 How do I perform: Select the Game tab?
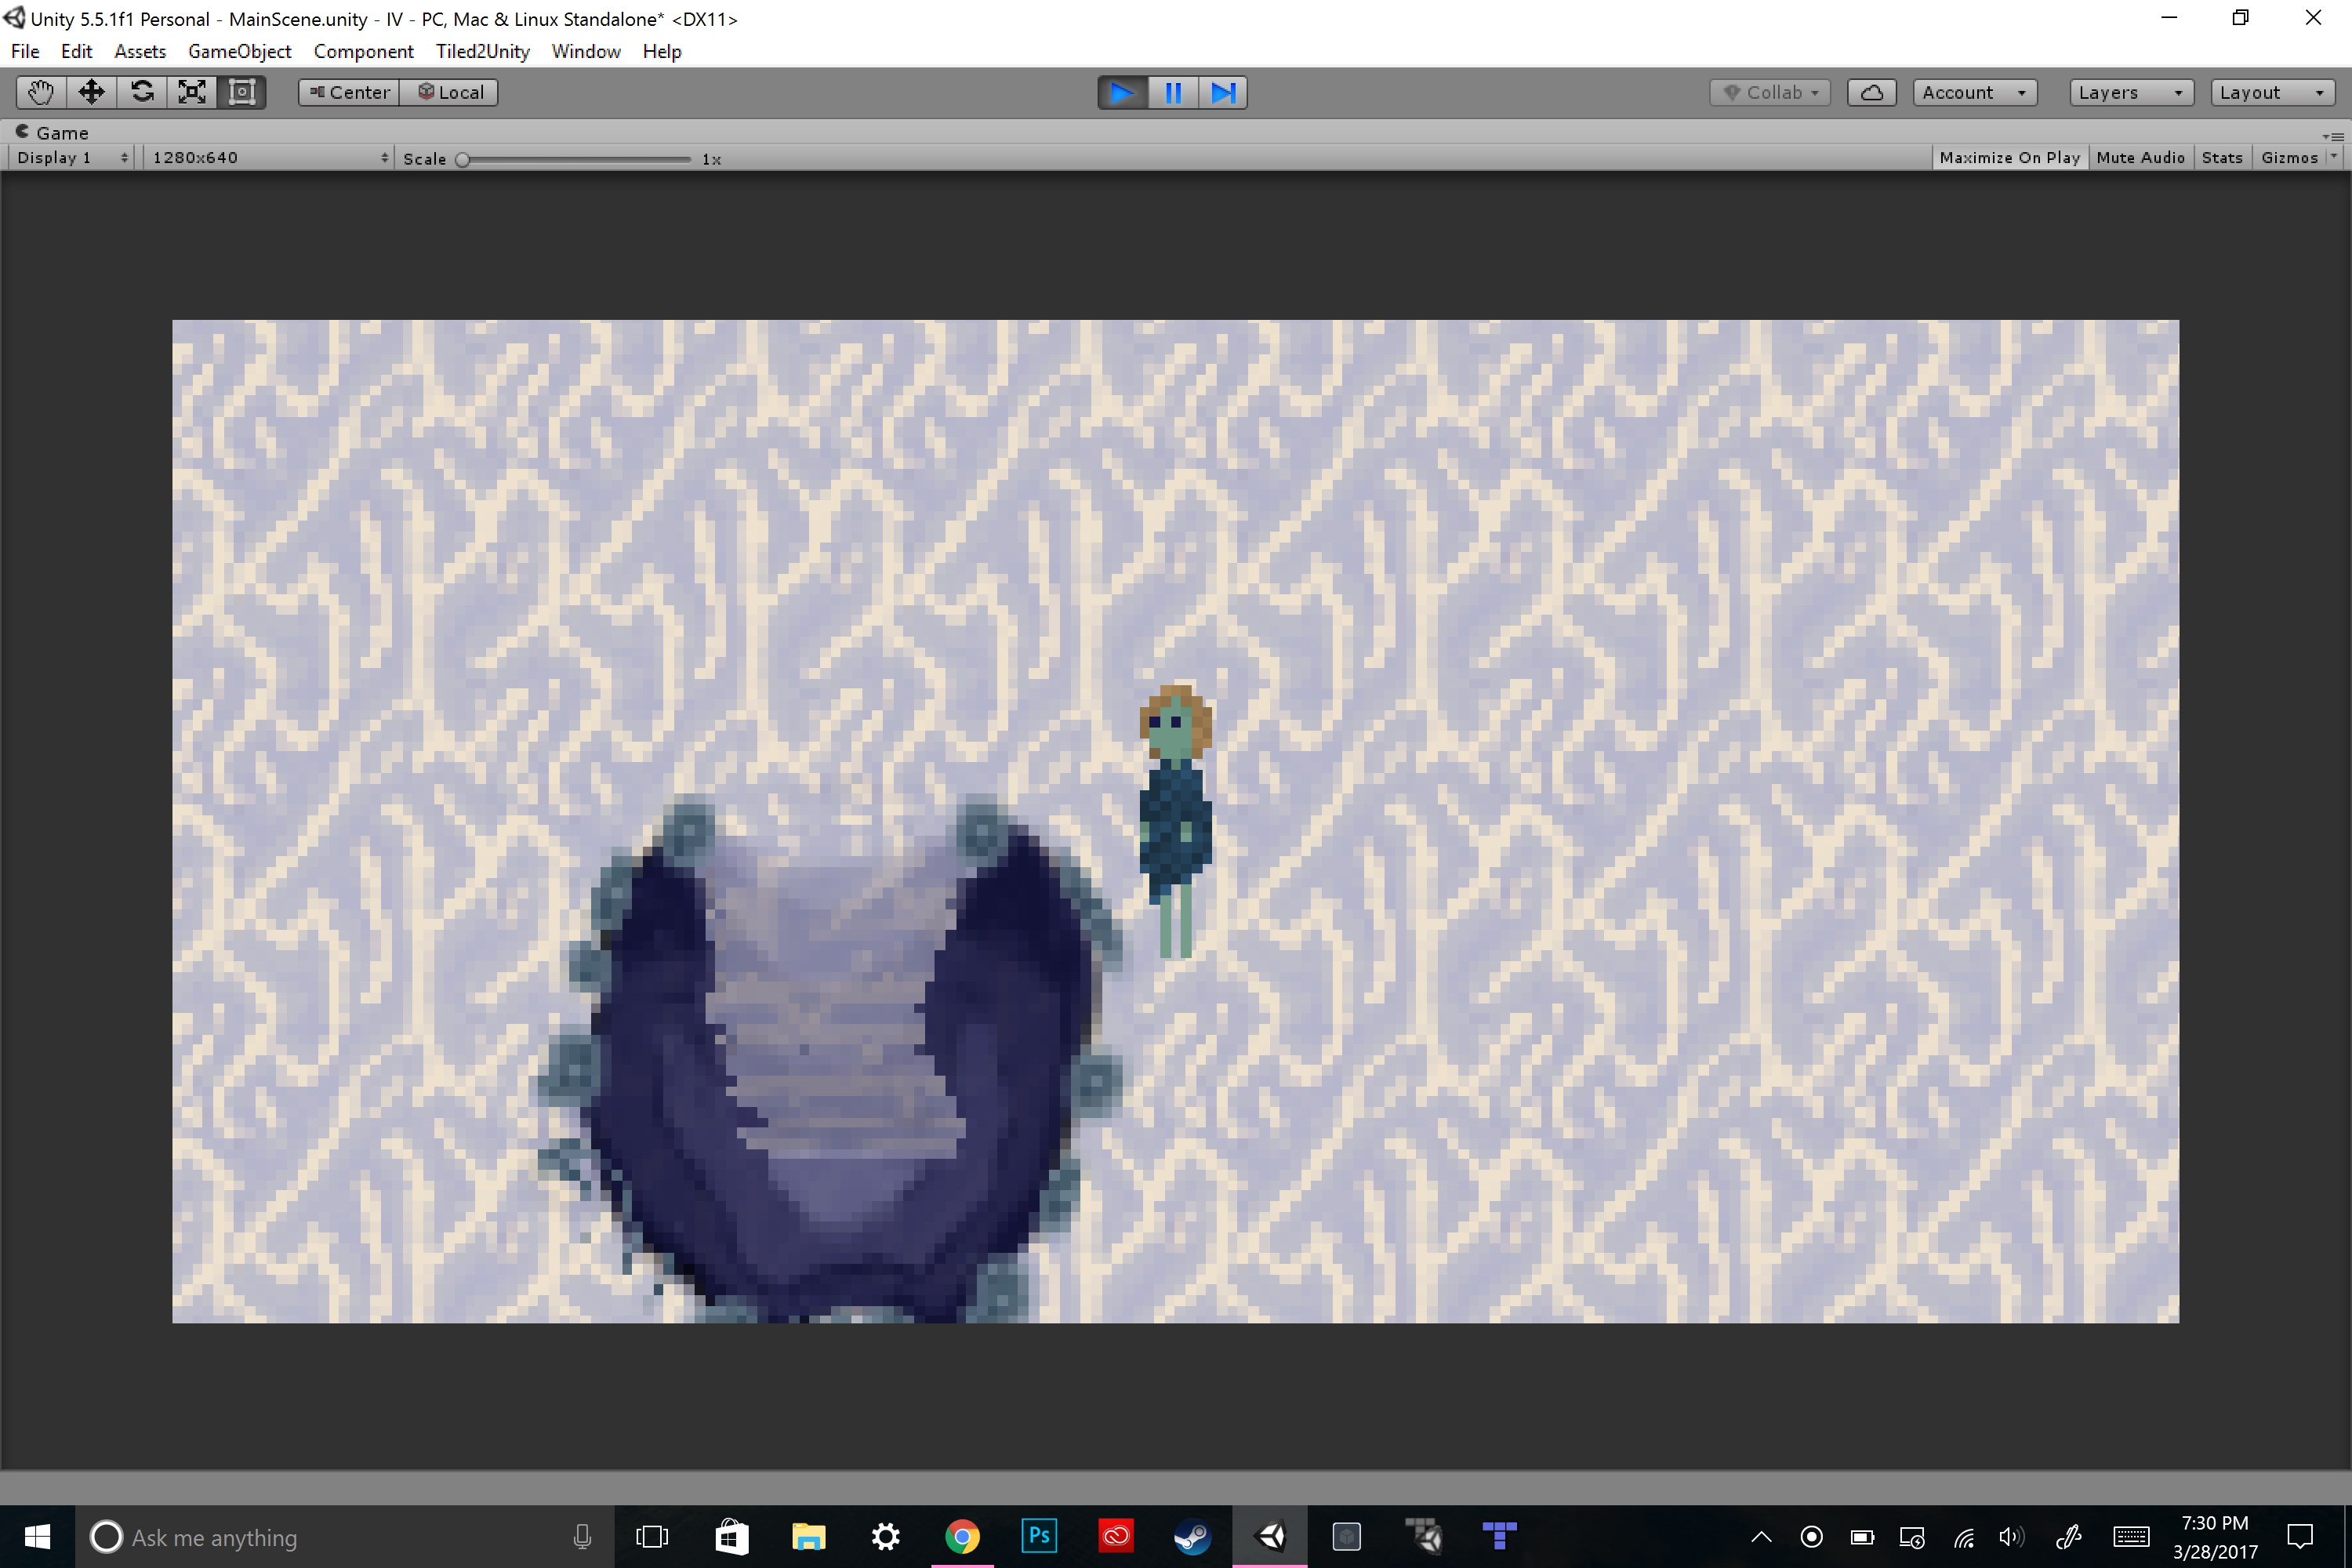click(52, 132)
